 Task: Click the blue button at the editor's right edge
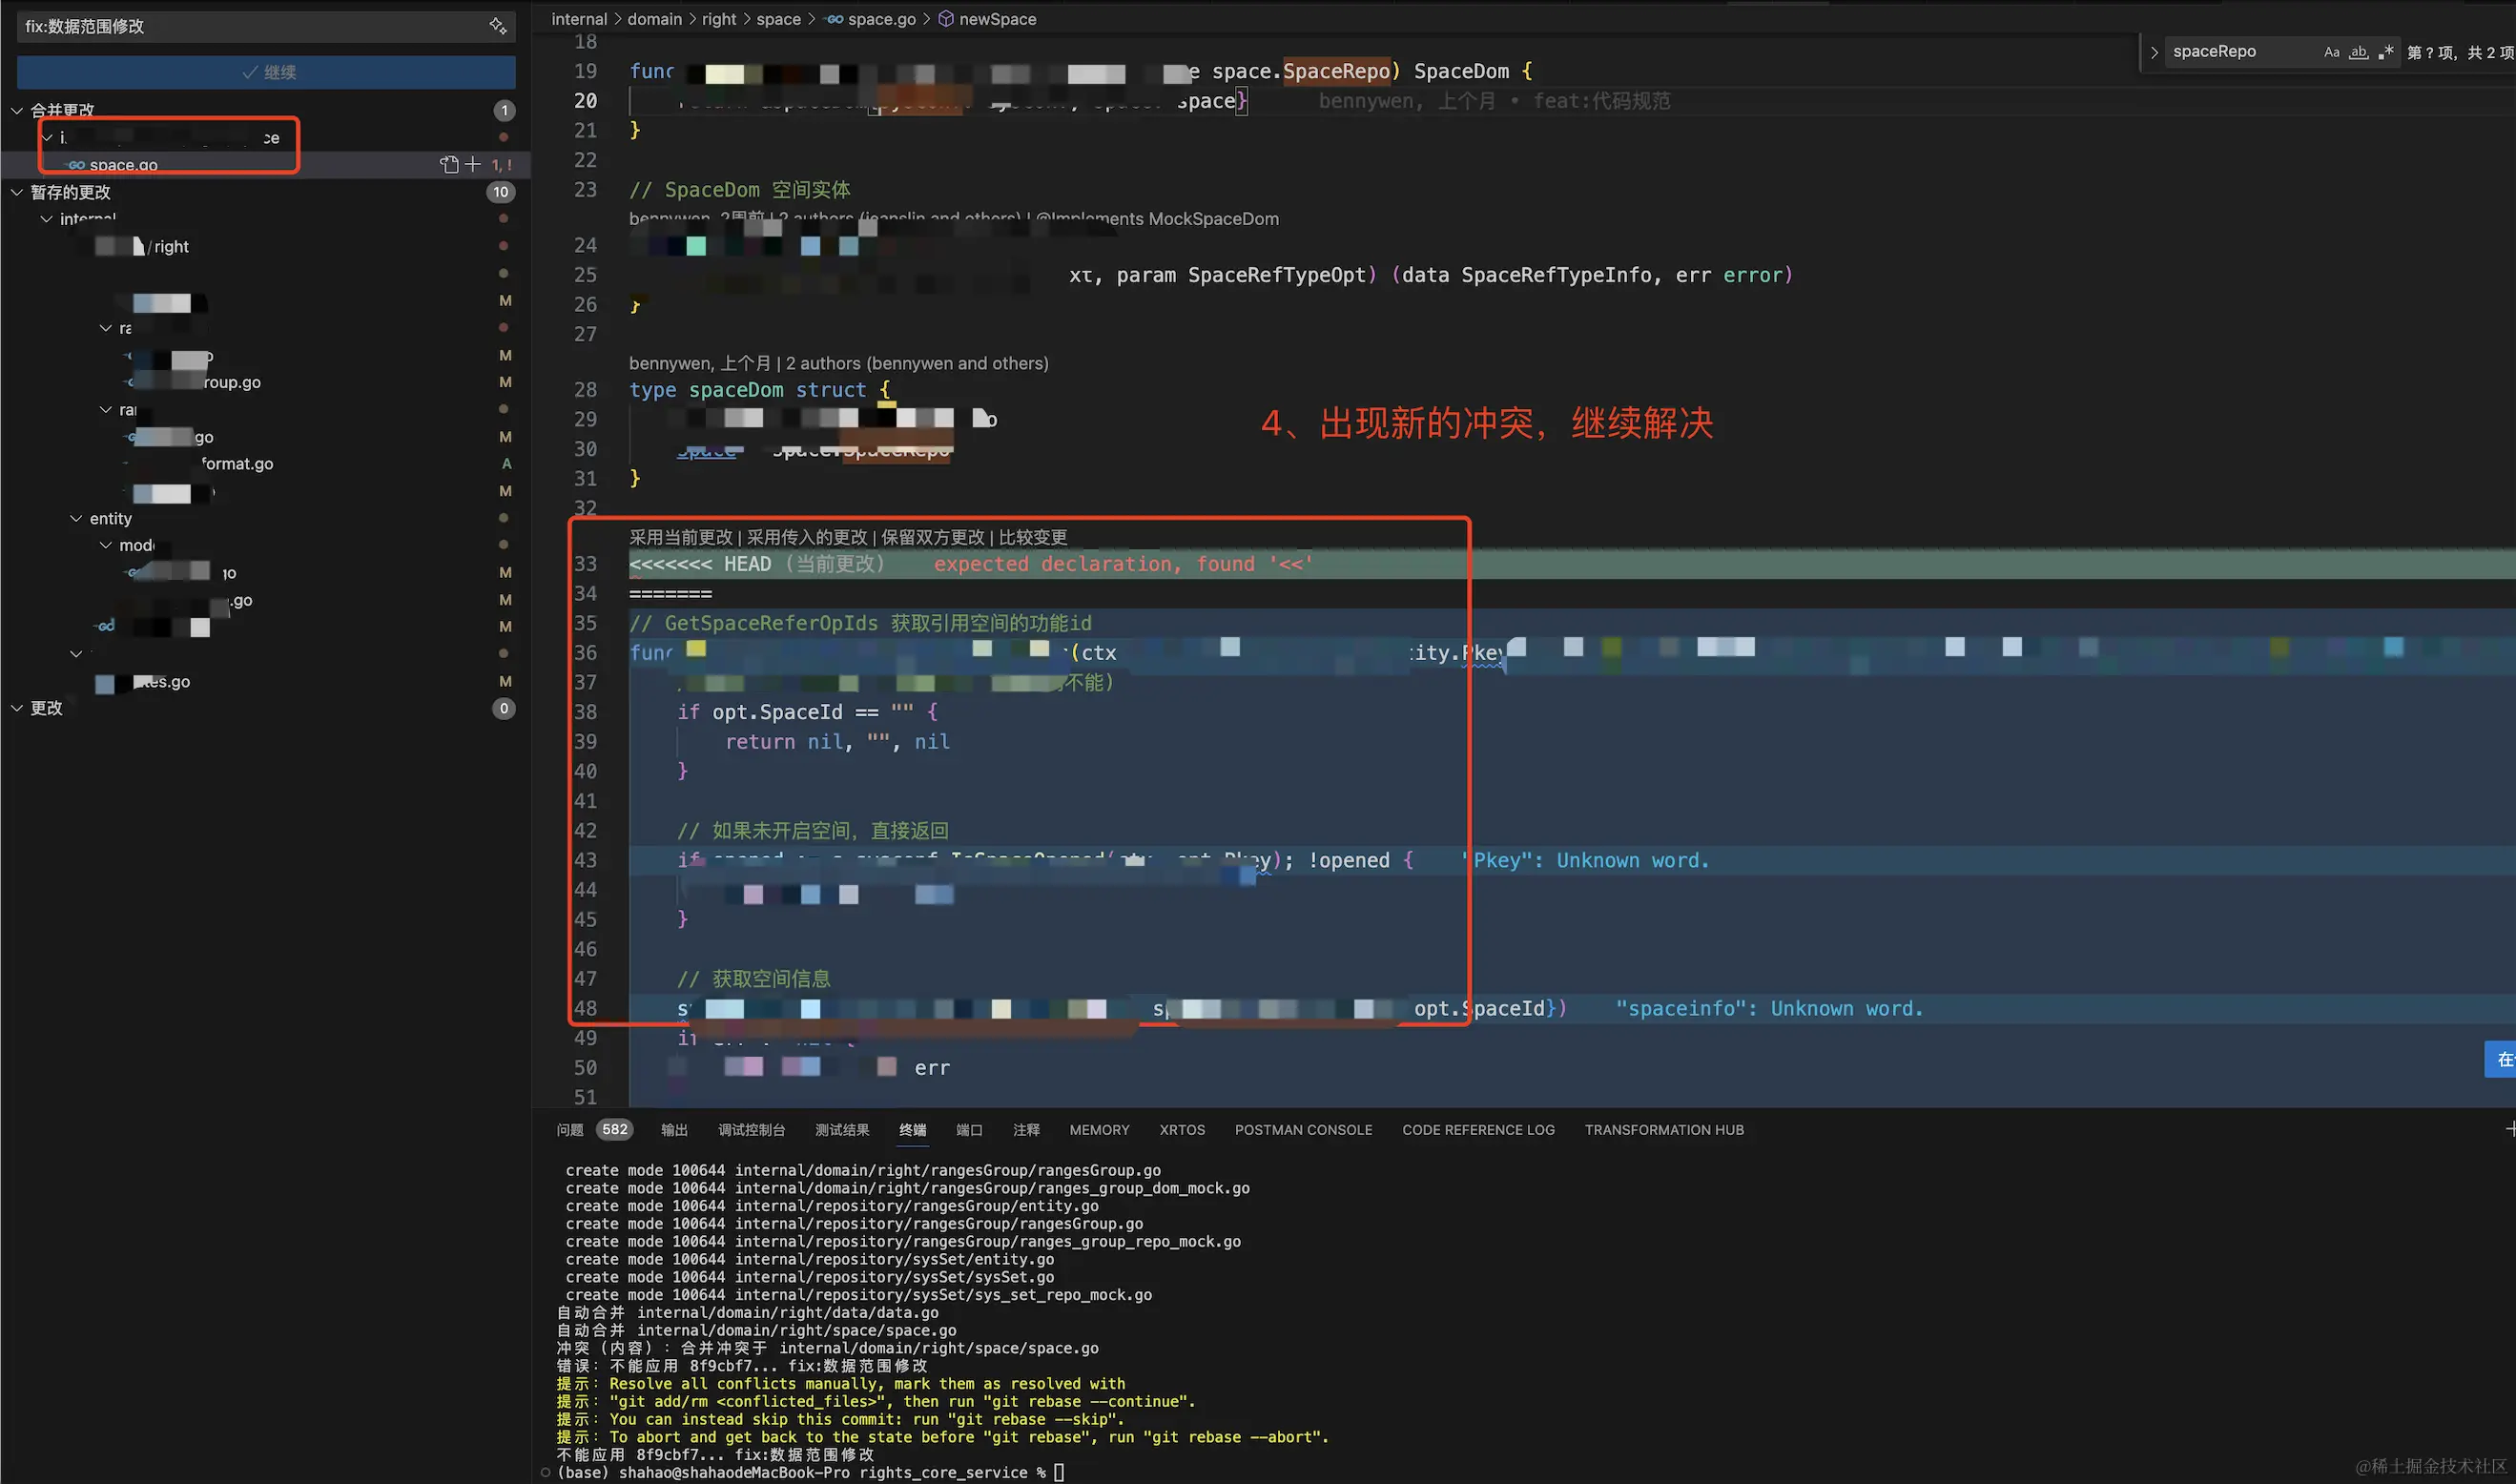2502,1059
